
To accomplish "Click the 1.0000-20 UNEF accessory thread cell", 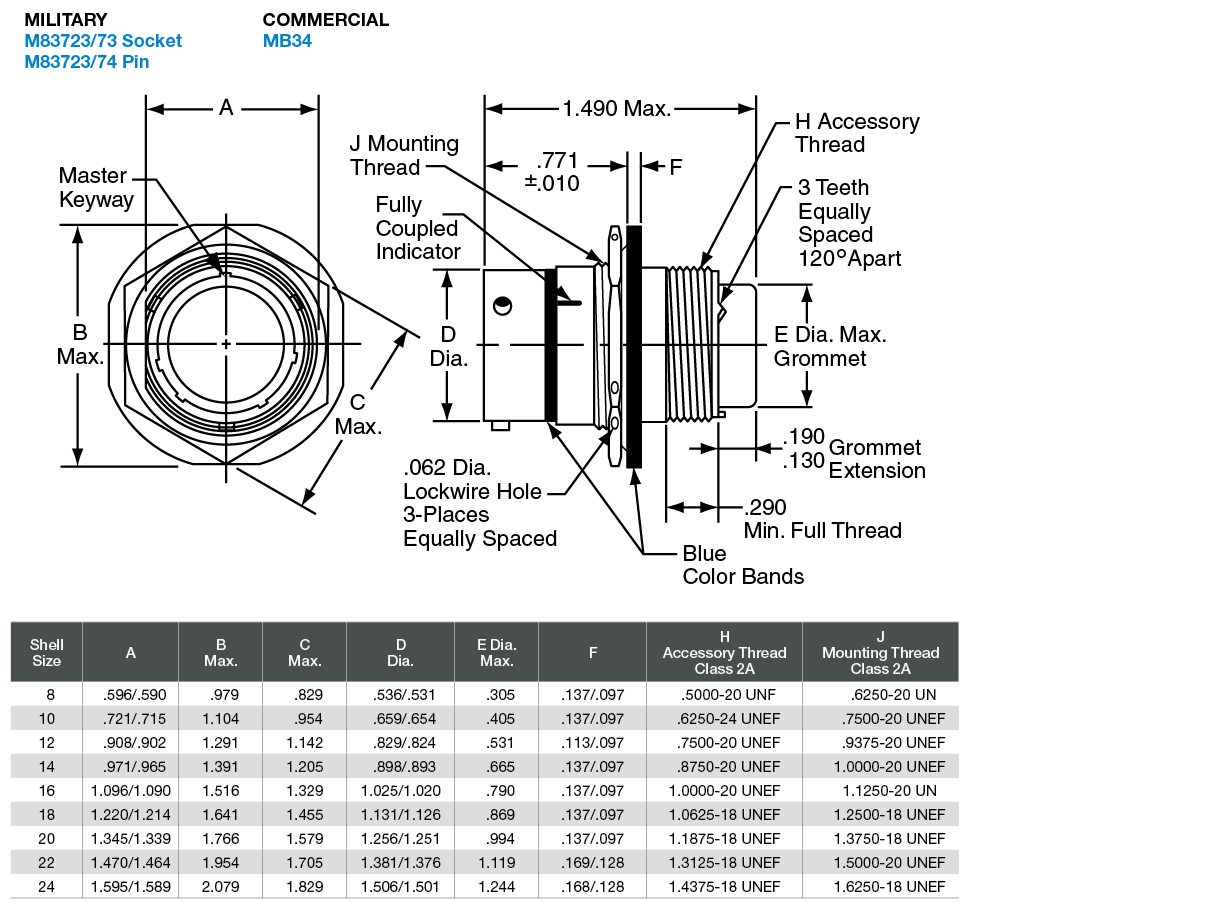I will pyautogui.click(x=724, y=790).
